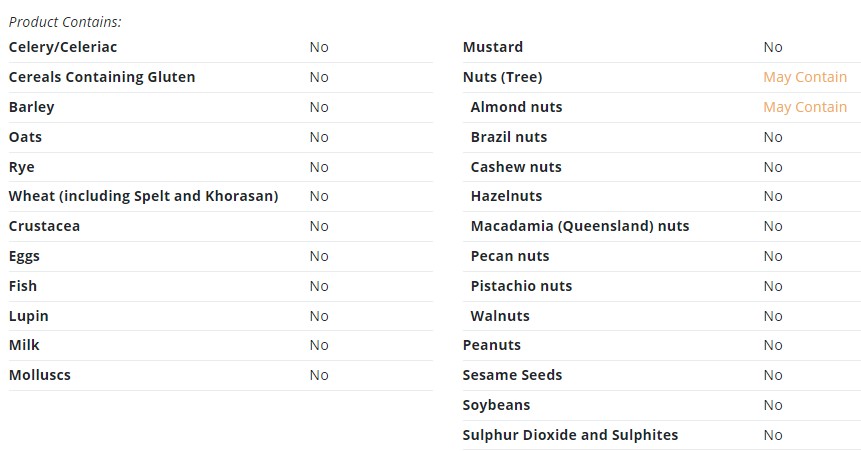Click the Lupin allergen label
The height and width of the screenshot is (451, 861).
29,316
